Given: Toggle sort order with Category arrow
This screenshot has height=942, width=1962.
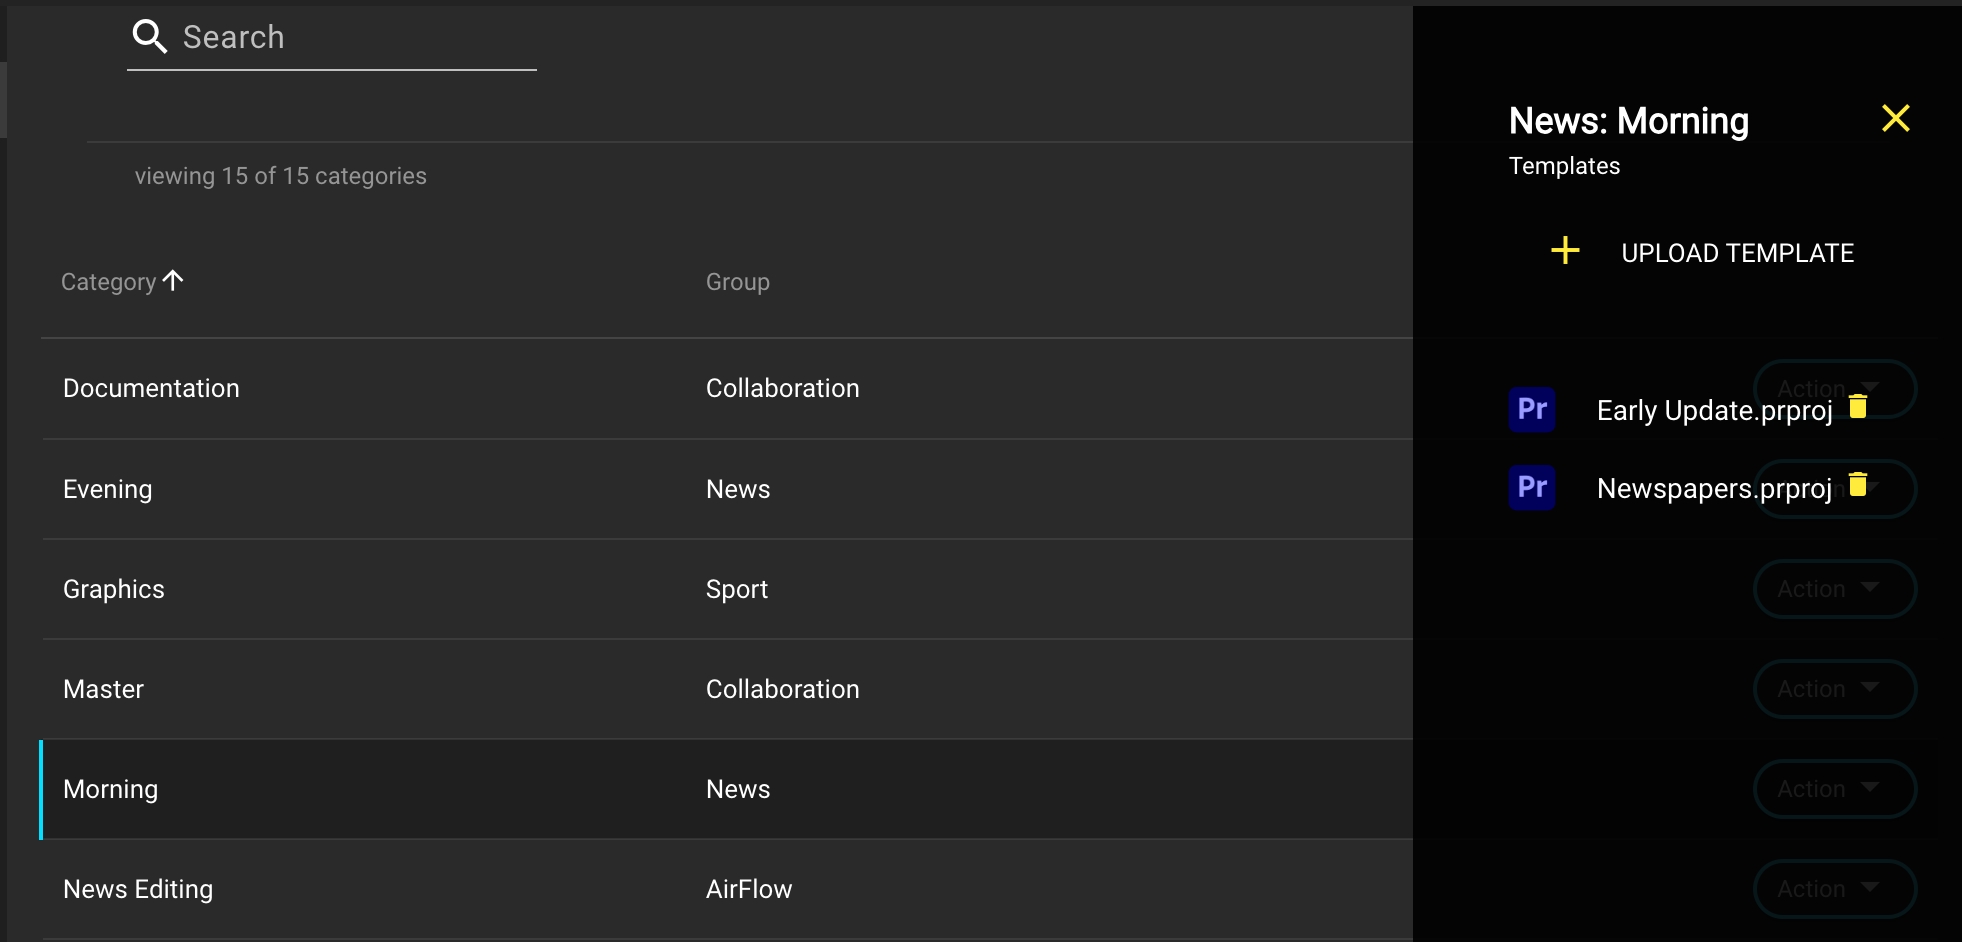Looking at the screenshot, I should point(173,281).
